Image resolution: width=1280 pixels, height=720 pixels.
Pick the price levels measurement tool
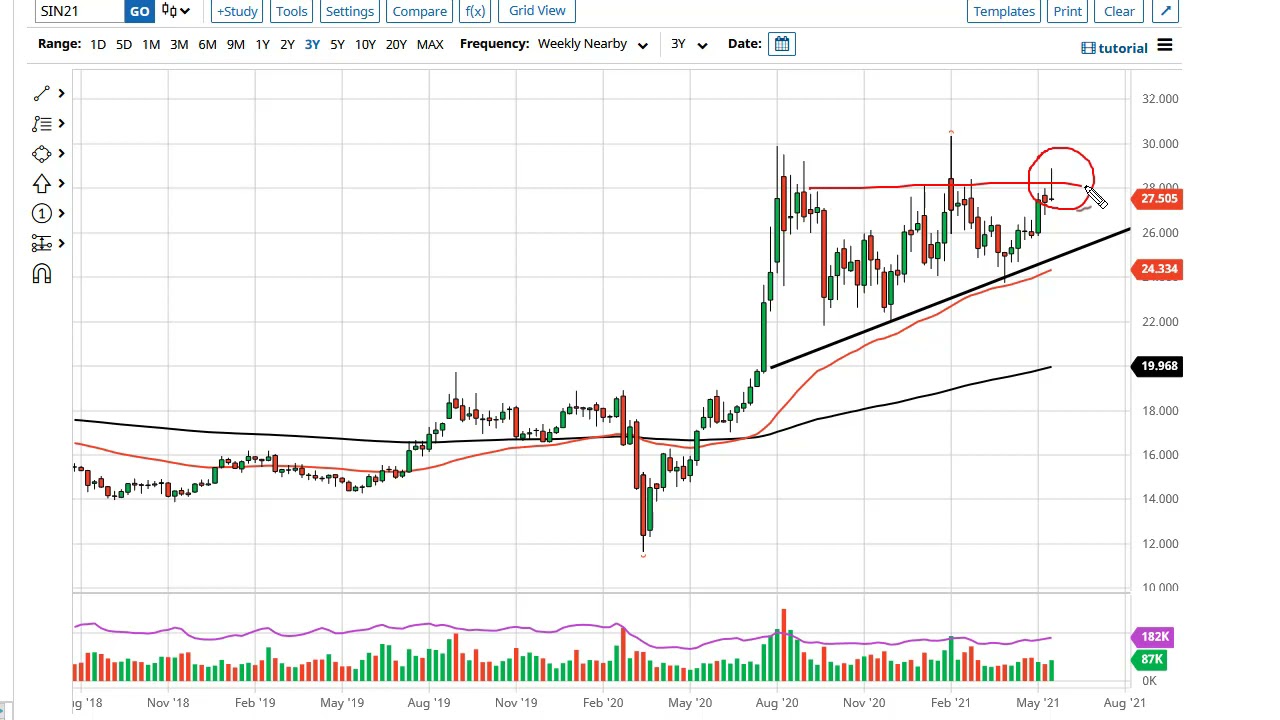(x=41, y=243)
